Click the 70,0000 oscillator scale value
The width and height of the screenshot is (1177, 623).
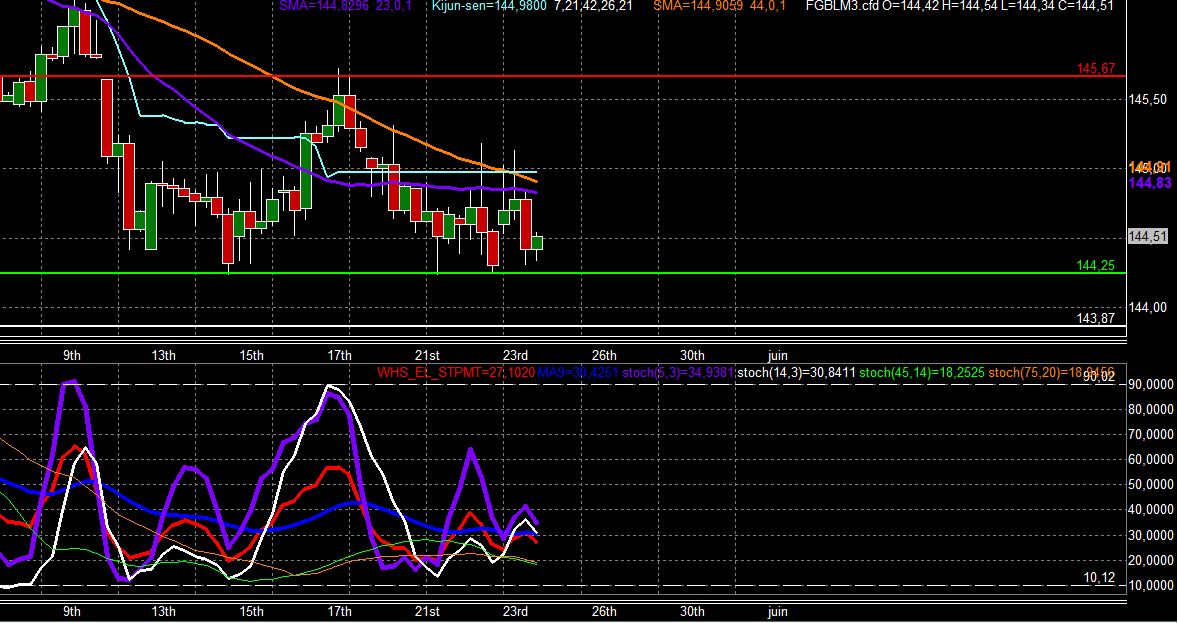1151,435
